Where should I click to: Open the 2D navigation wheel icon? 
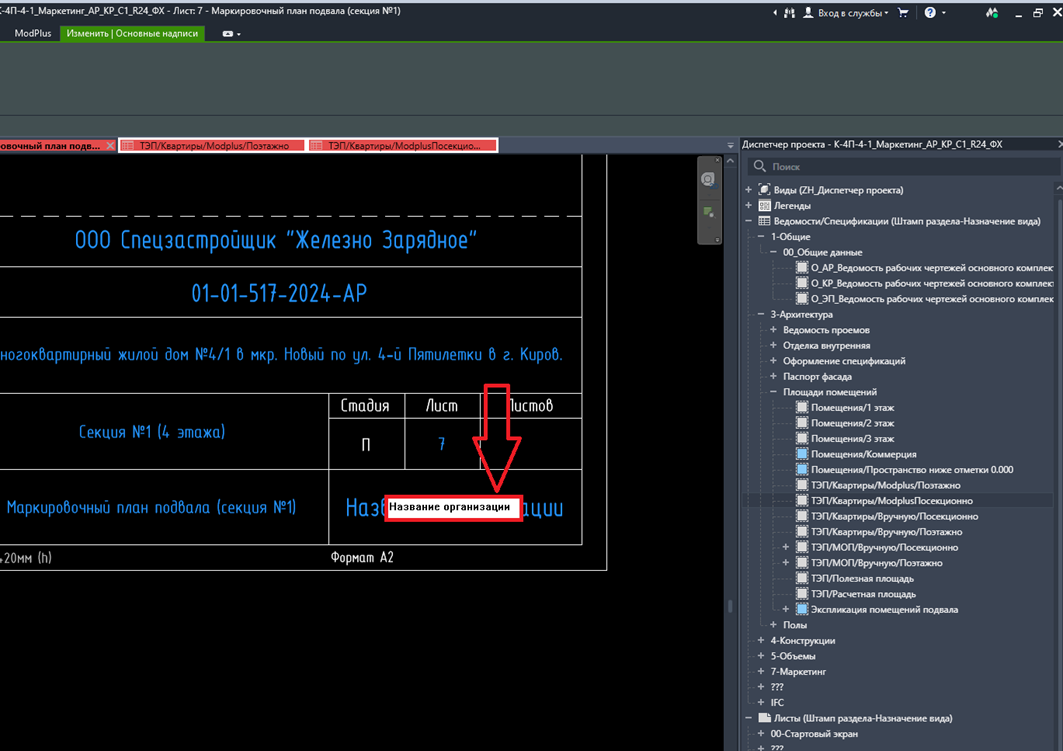click(x=708, y=179)
